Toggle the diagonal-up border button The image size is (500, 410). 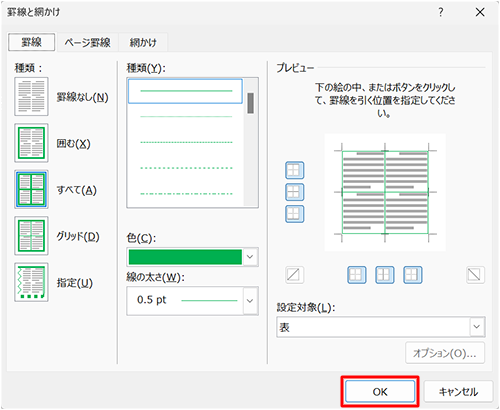coord(295,275)
